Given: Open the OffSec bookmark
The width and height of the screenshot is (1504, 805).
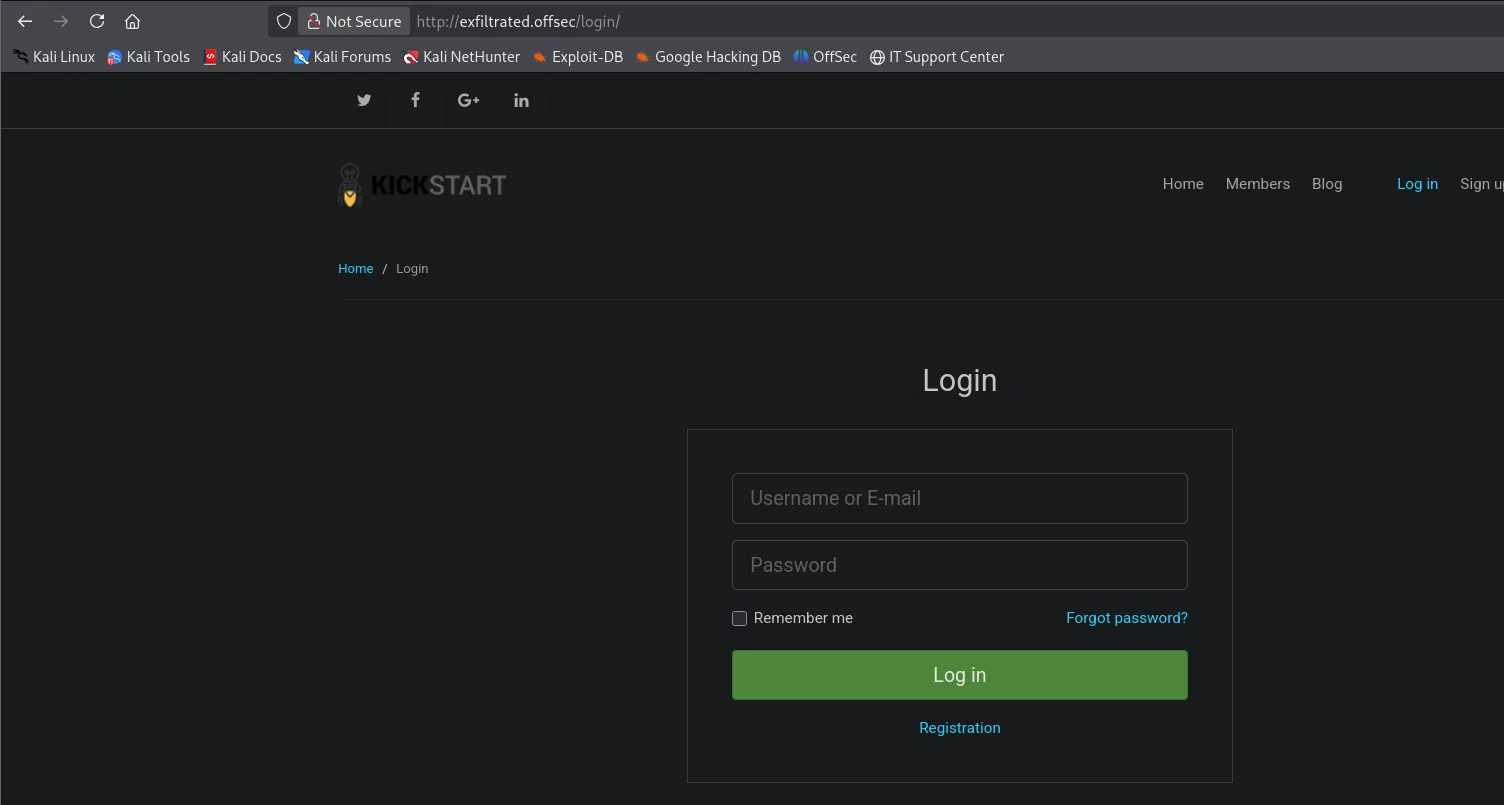Looking at the screenshot, I should 825,57.
